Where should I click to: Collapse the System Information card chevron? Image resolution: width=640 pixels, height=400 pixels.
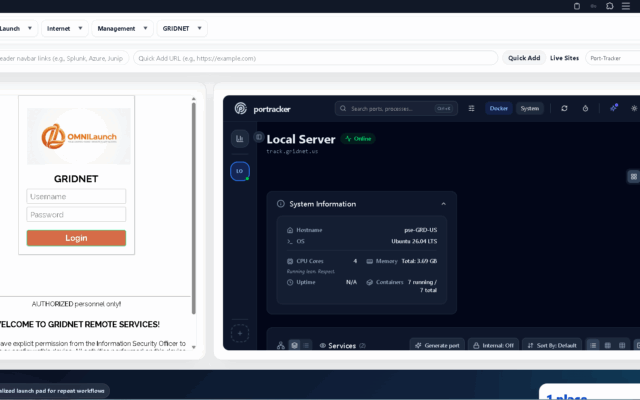444,204
